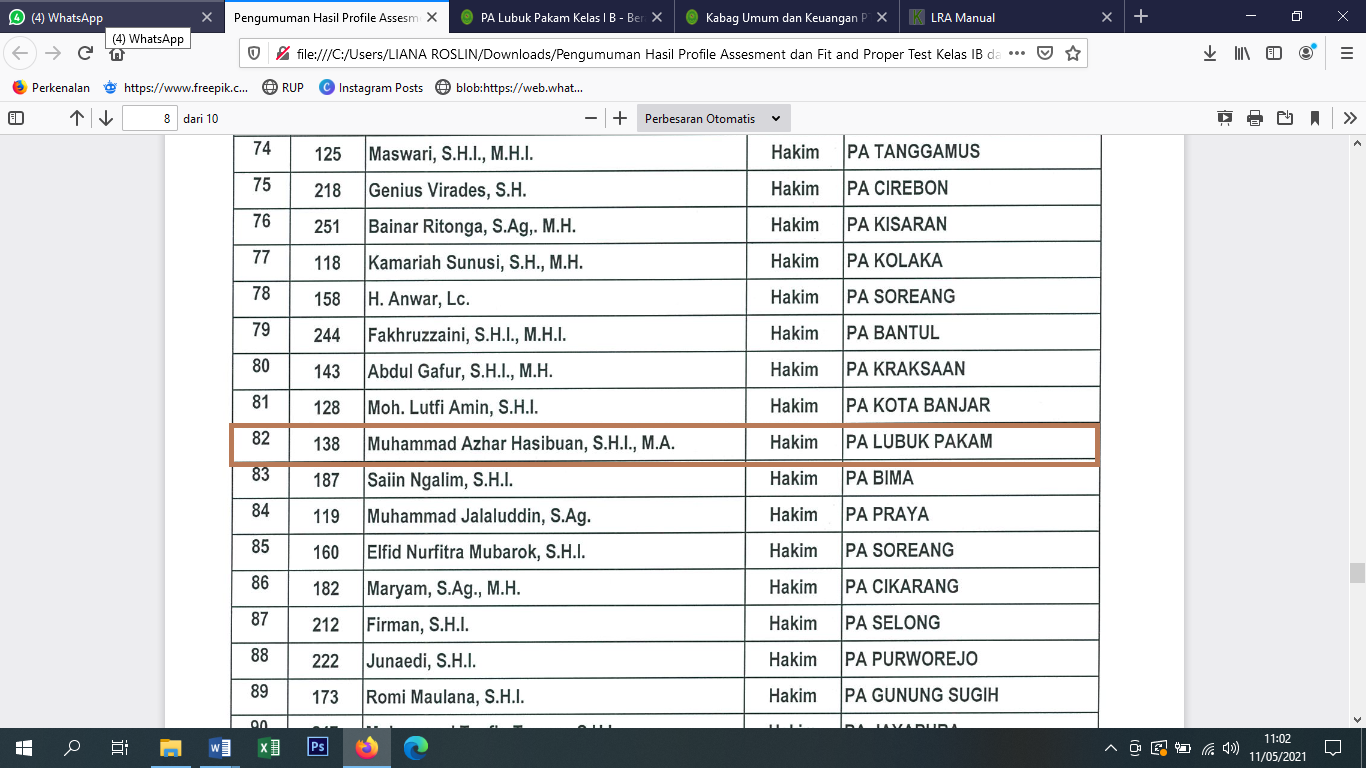1366x768 pixels.
Task: Open the Perbesaran Otomatis zoom dropdown
Action: (x=713, y=118)
